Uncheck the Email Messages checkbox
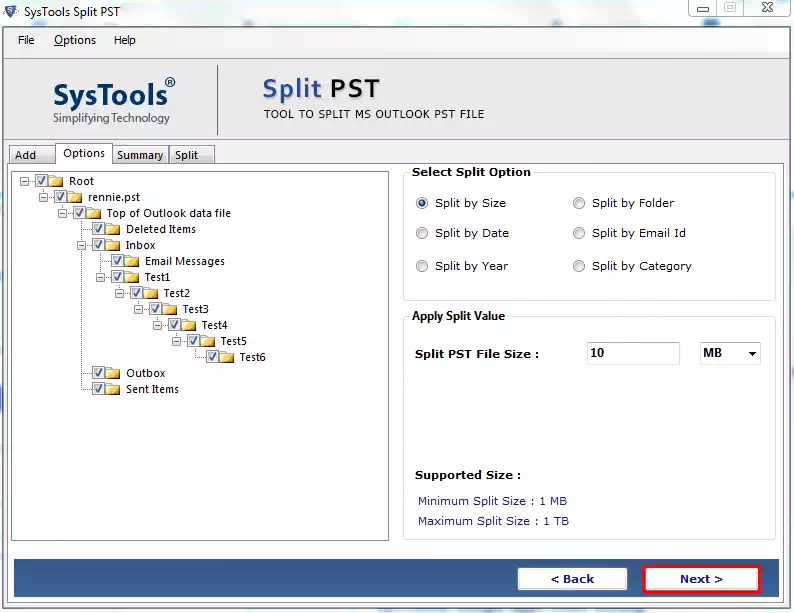The height and width of the screenshot is (613, 794). pyautogui.click(x=117, y=260)
